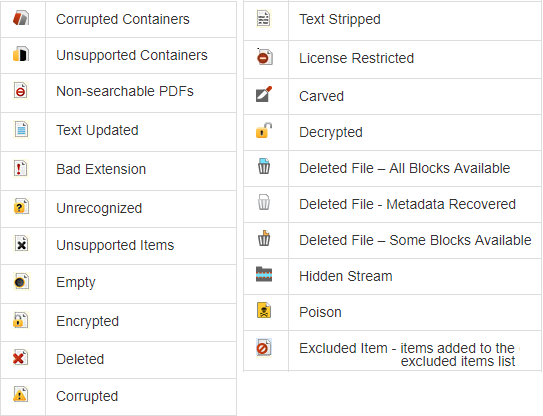Select the Non-searchable PDFs icon
The image size is (543, 416).
(21, 91)
